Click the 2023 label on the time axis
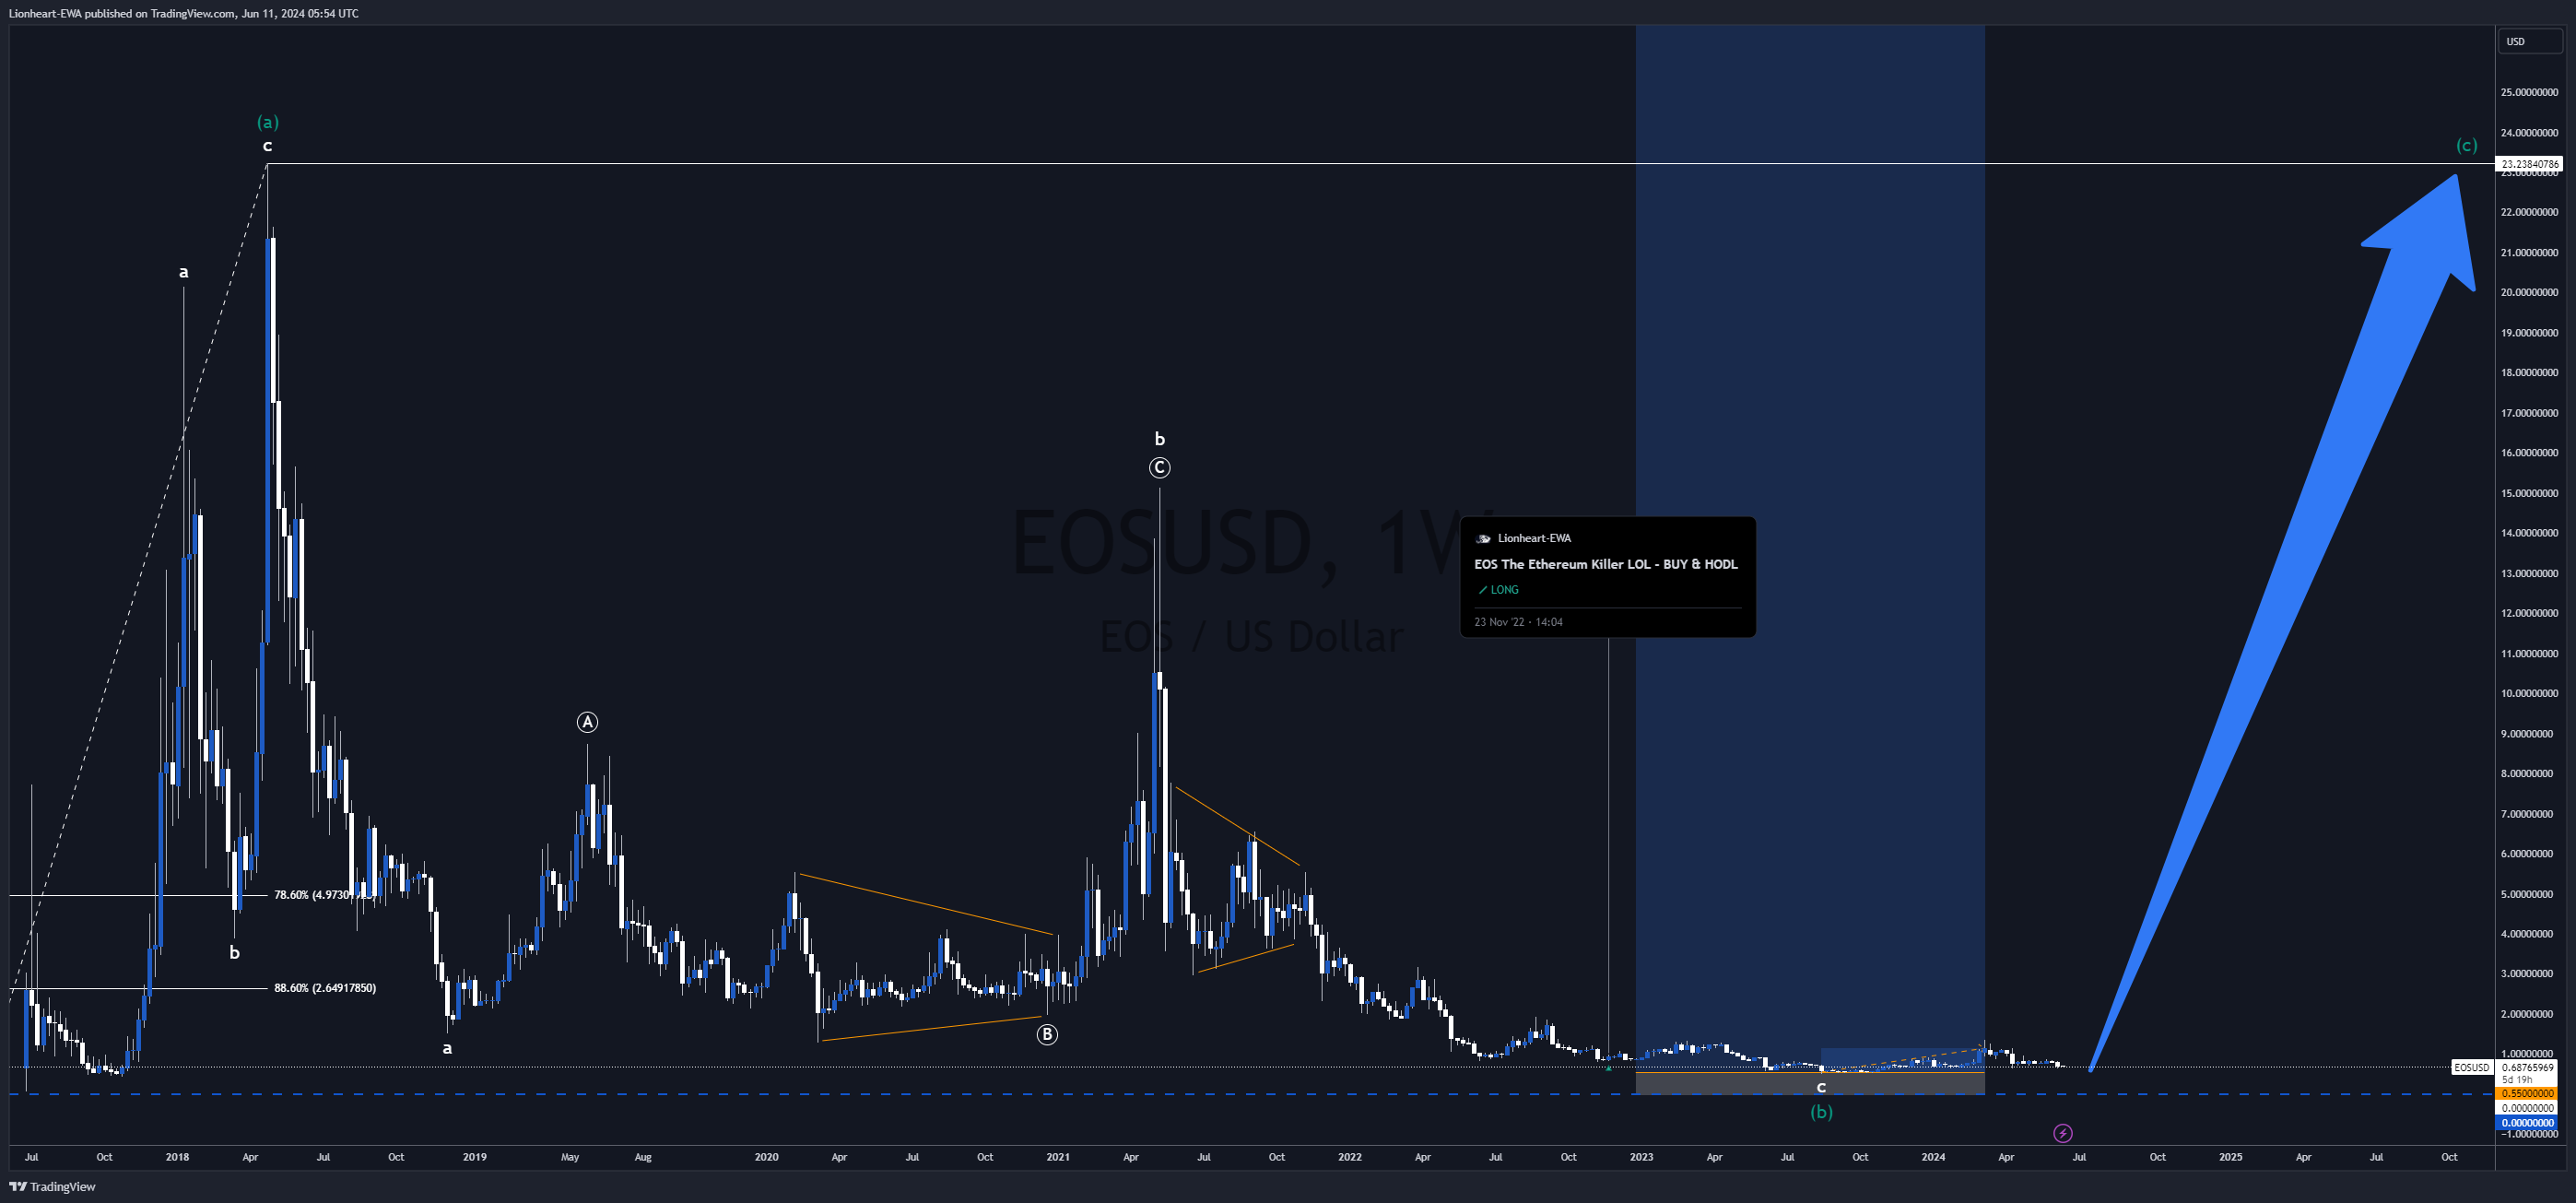Viewport: 2576px width, 1203px height. coord(1641,1157)
